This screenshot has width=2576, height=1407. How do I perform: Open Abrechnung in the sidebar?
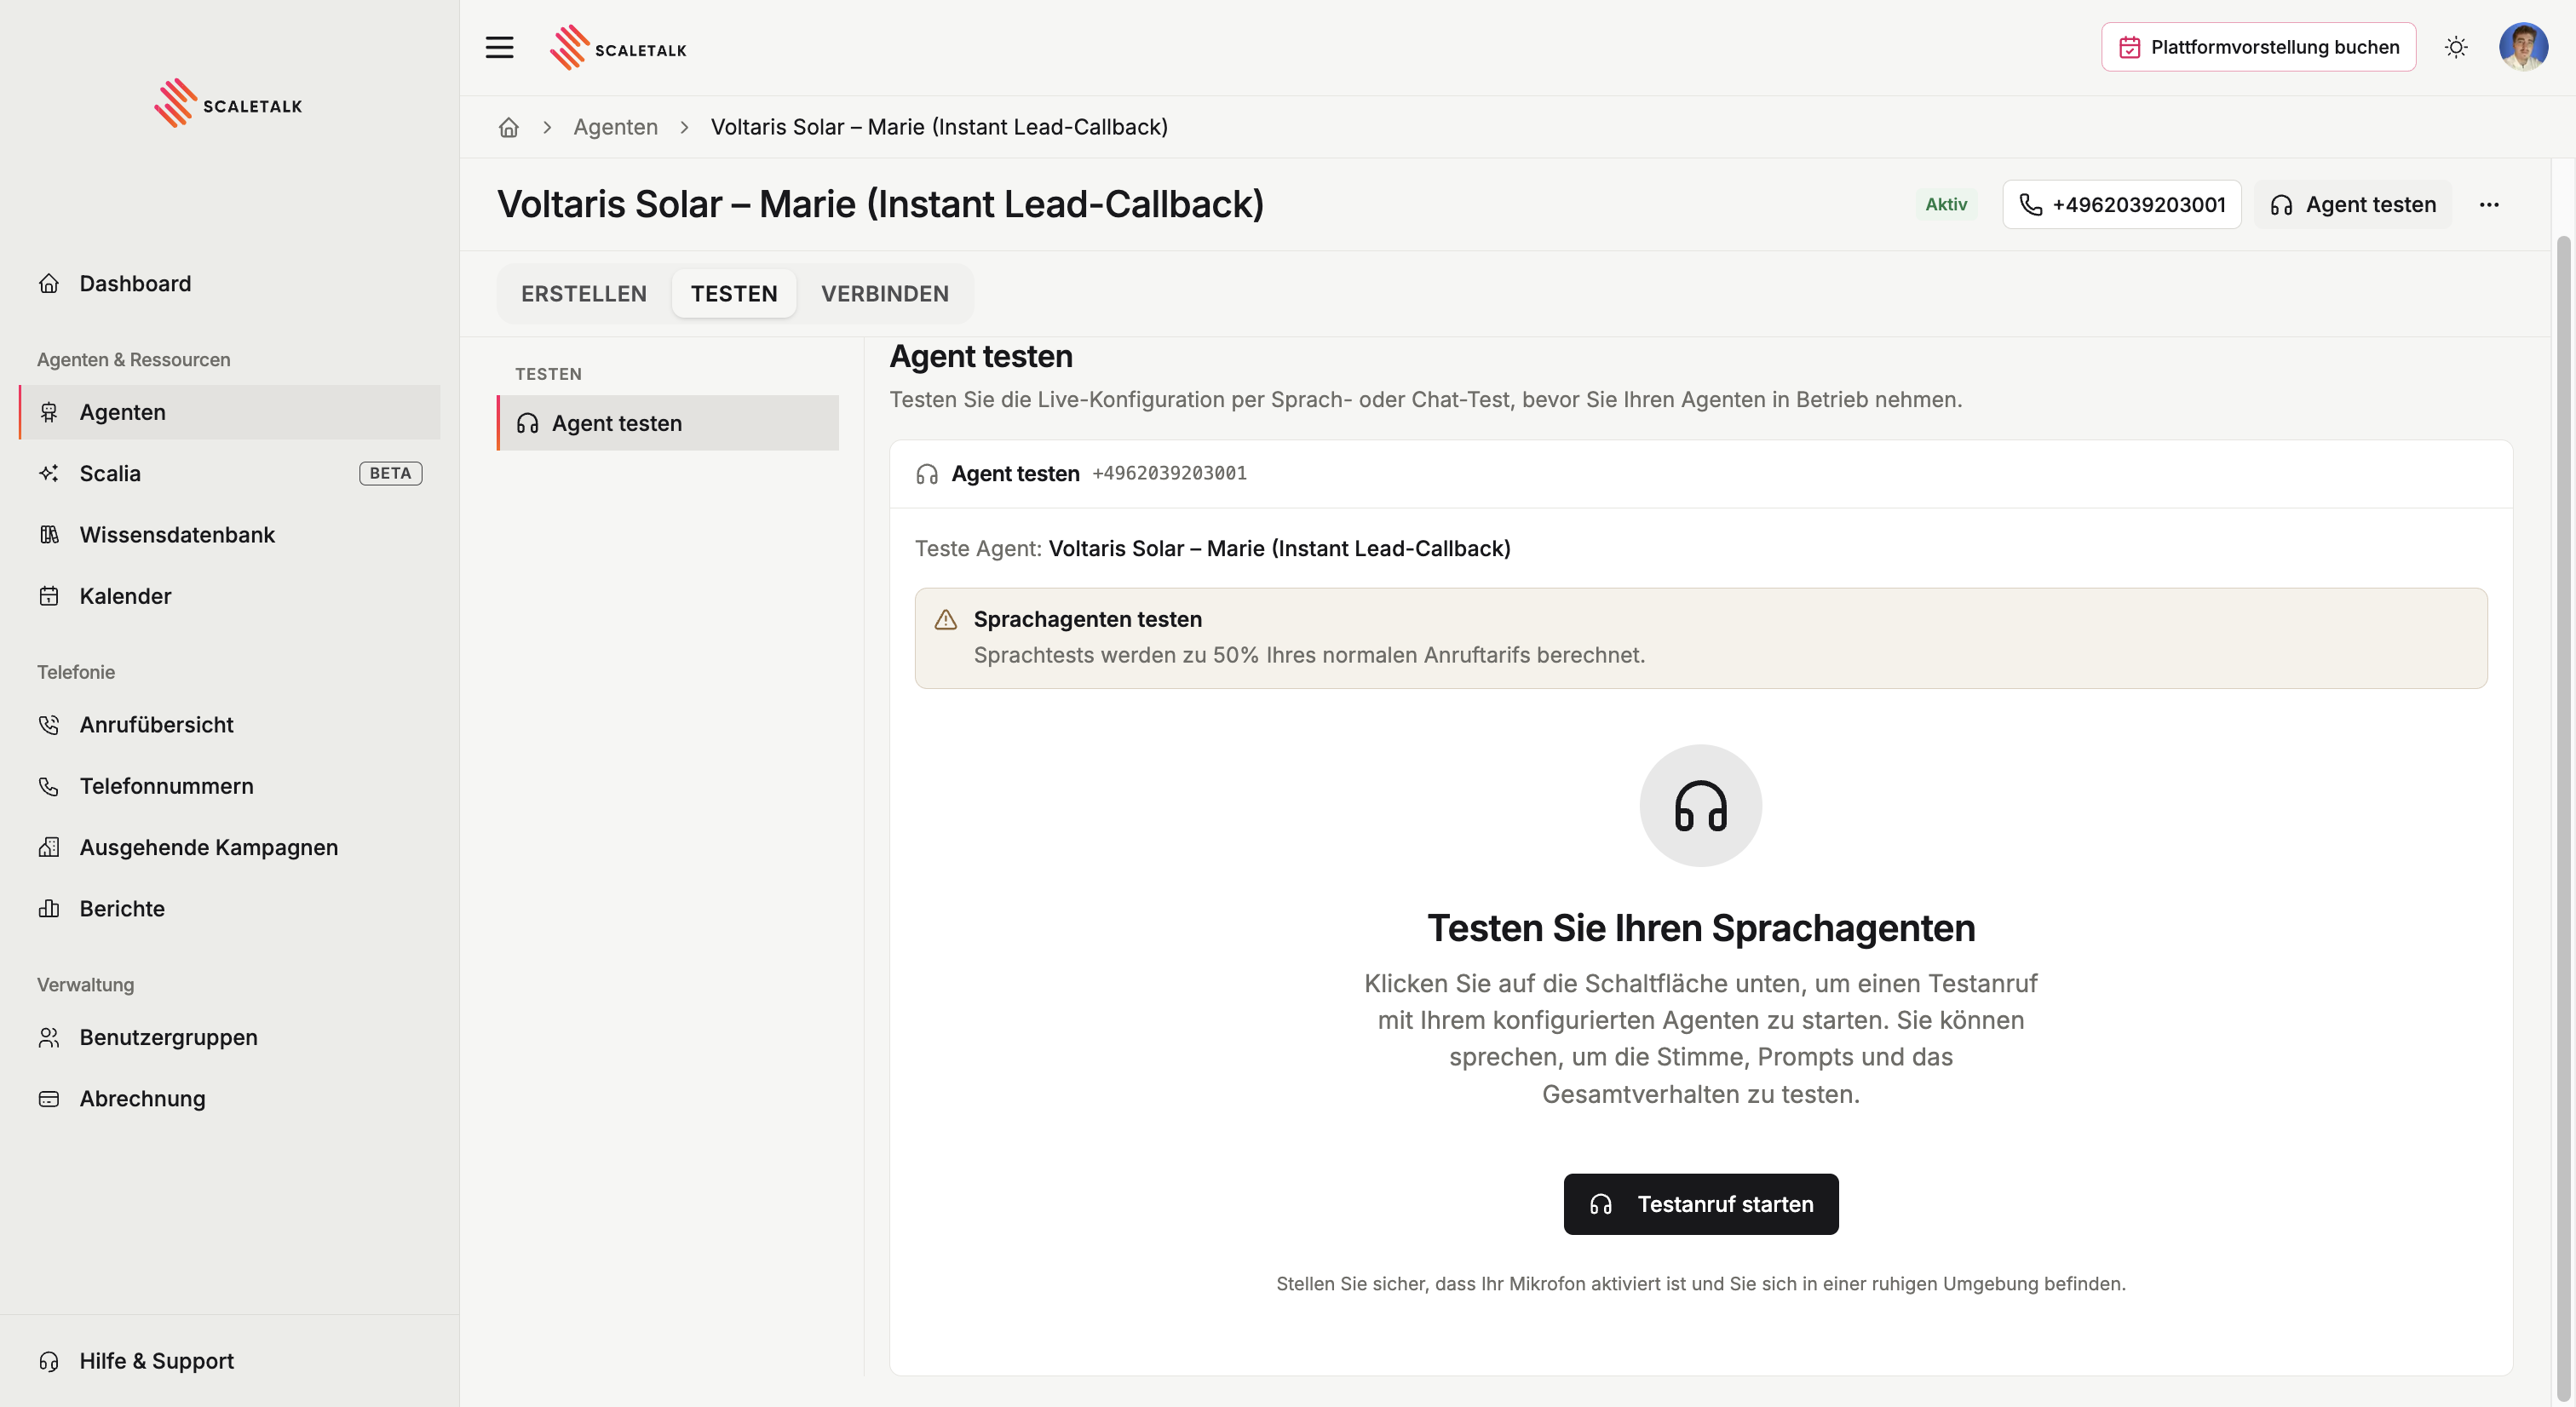[229, 1098]
